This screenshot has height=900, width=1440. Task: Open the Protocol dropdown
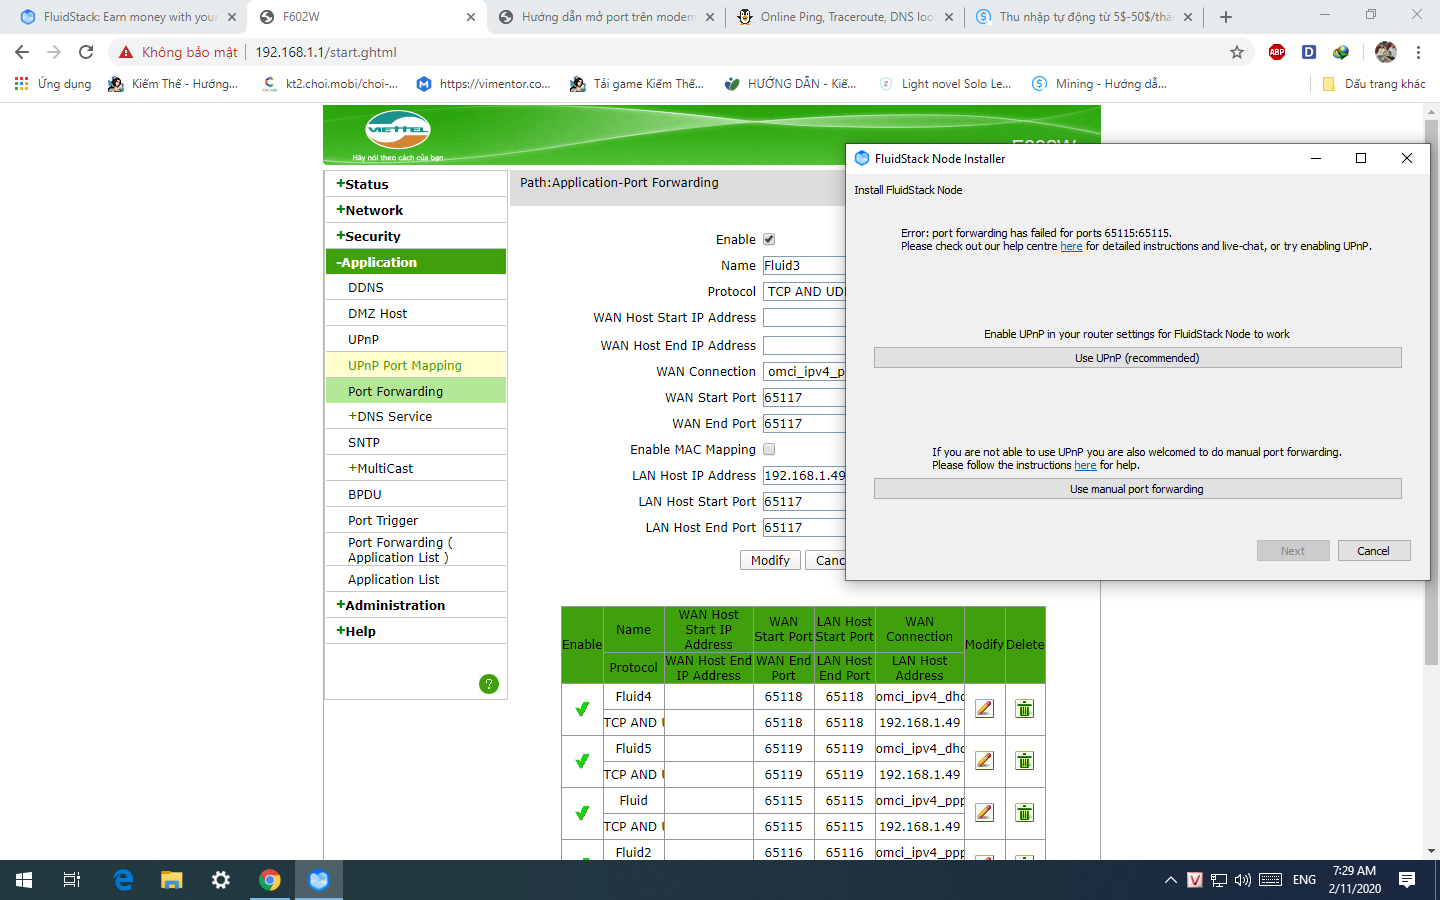click(804, 291)
